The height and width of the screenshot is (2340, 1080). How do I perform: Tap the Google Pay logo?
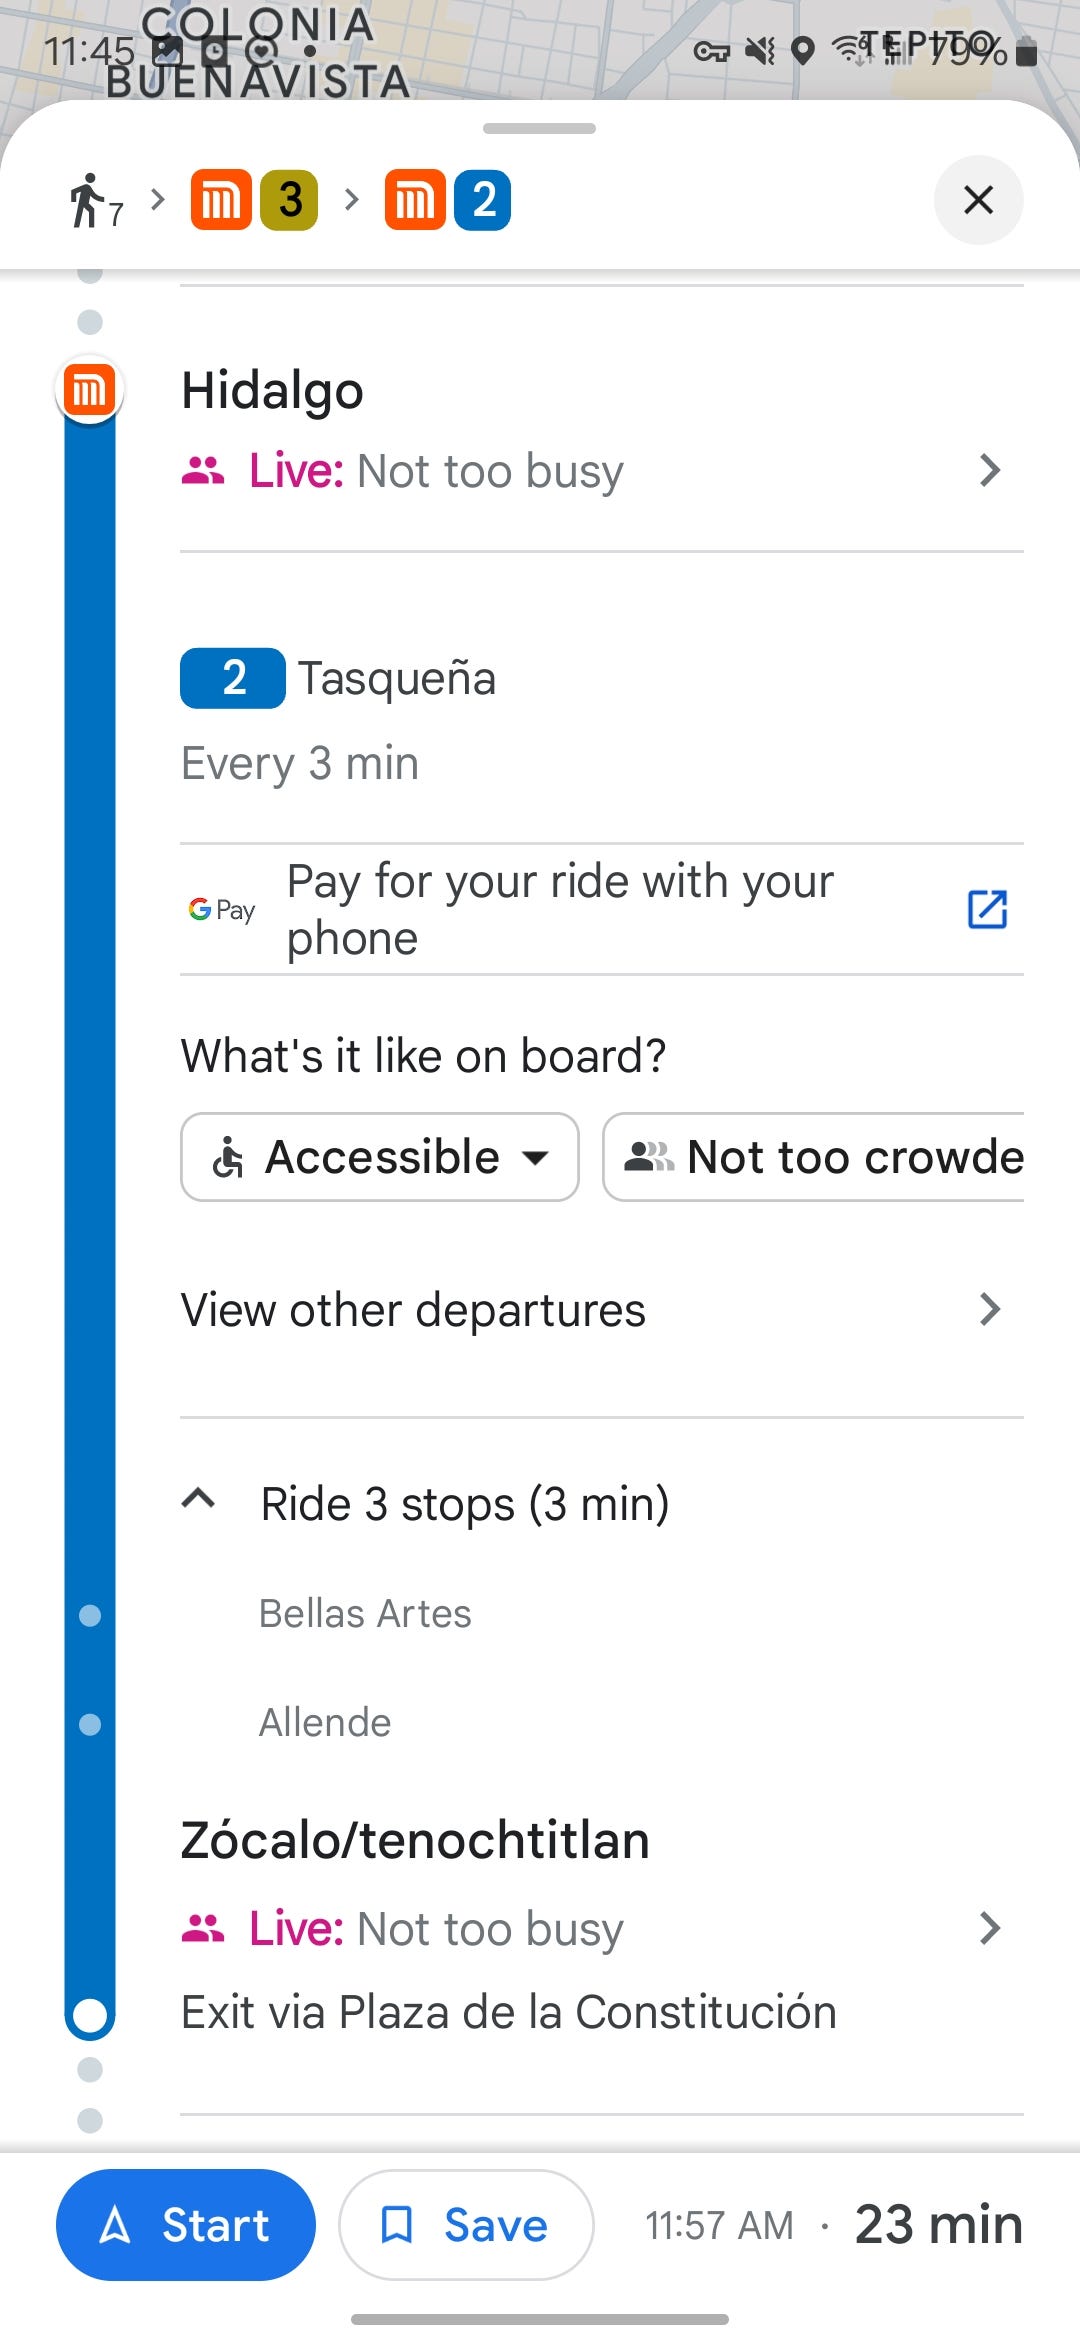[222, 910]
